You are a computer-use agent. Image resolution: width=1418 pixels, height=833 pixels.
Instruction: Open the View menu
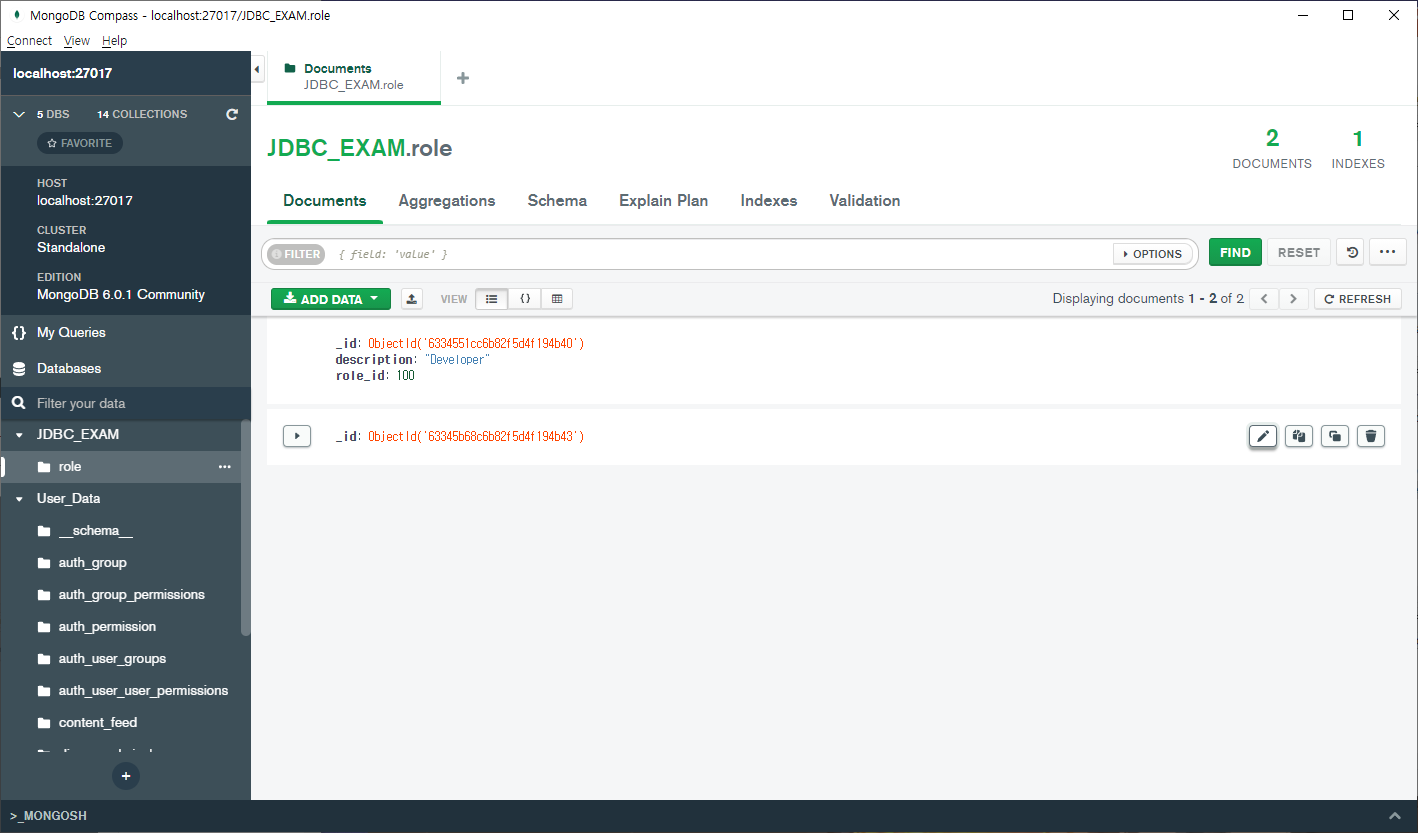77,41
